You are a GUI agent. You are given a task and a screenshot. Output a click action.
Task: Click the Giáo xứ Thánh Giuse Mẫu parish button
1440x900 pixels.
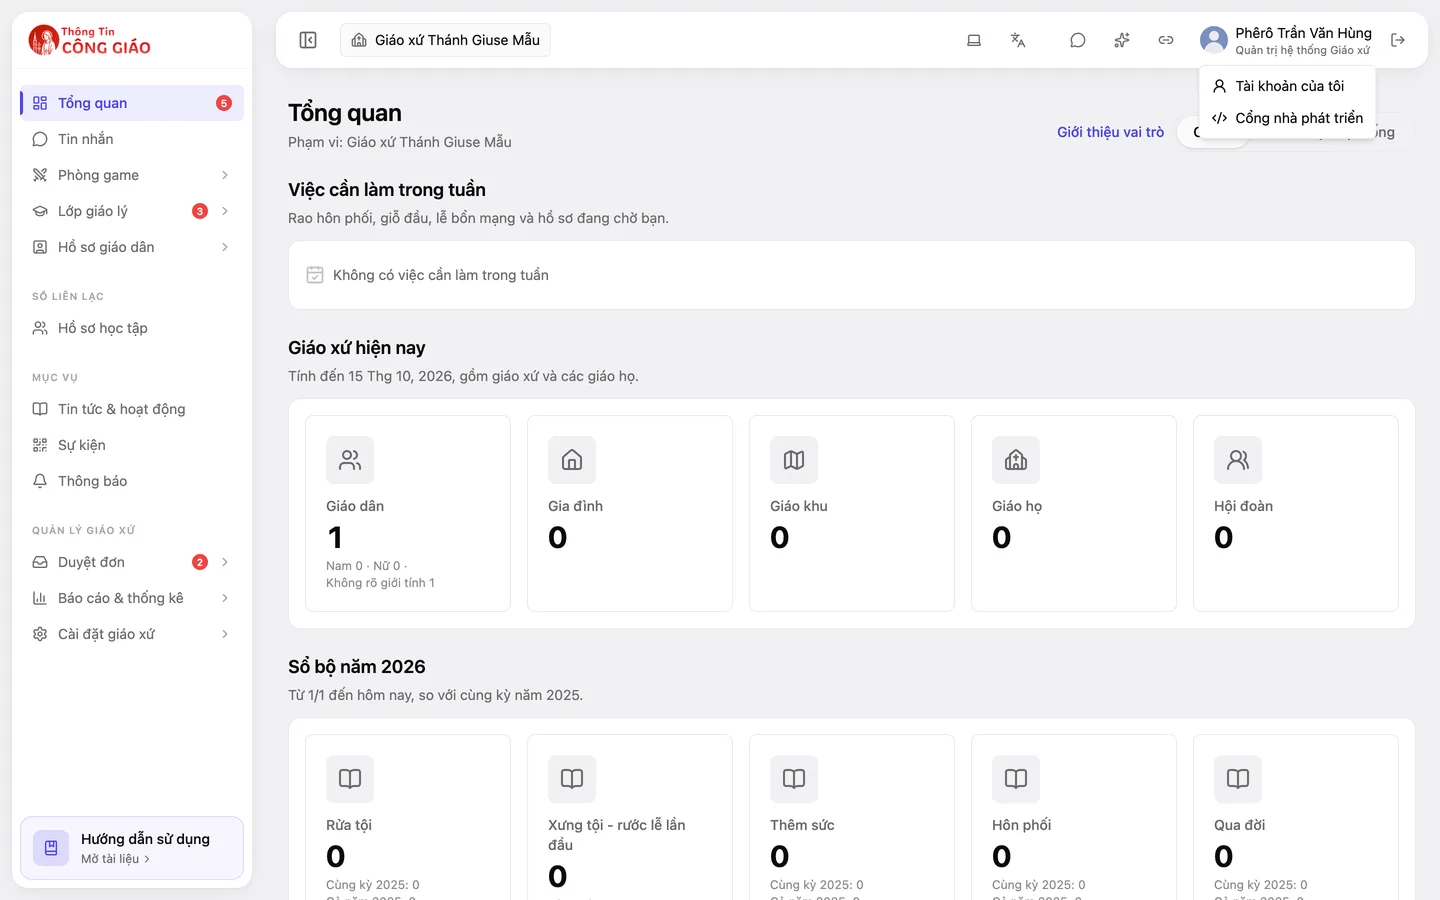coord(445,40)
